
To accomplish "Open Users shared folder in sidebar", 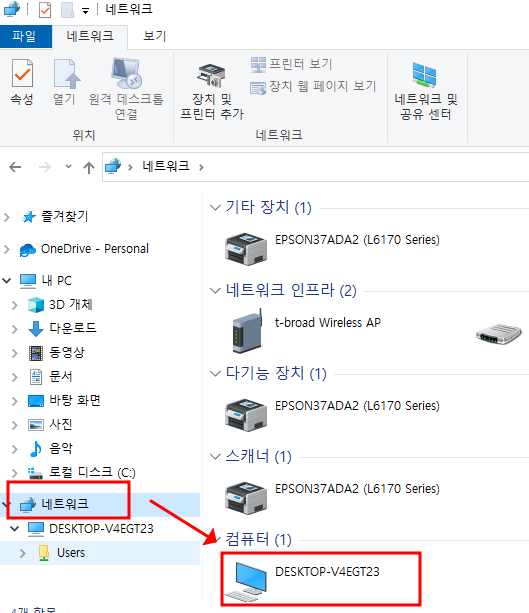I will 71,553.
